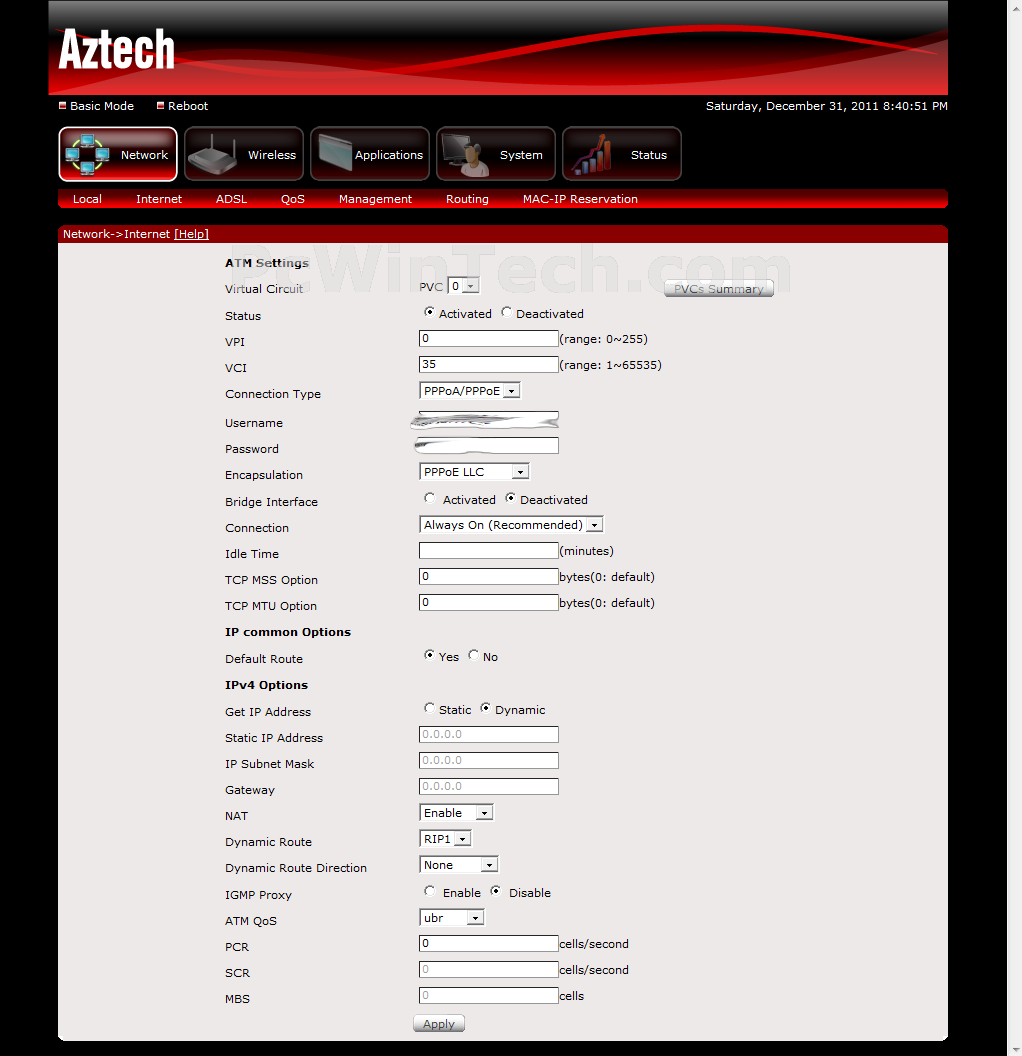Switch to the Routing submenu tab
This screenshot has width=1022, height=1056.
[x=467, y=199]
